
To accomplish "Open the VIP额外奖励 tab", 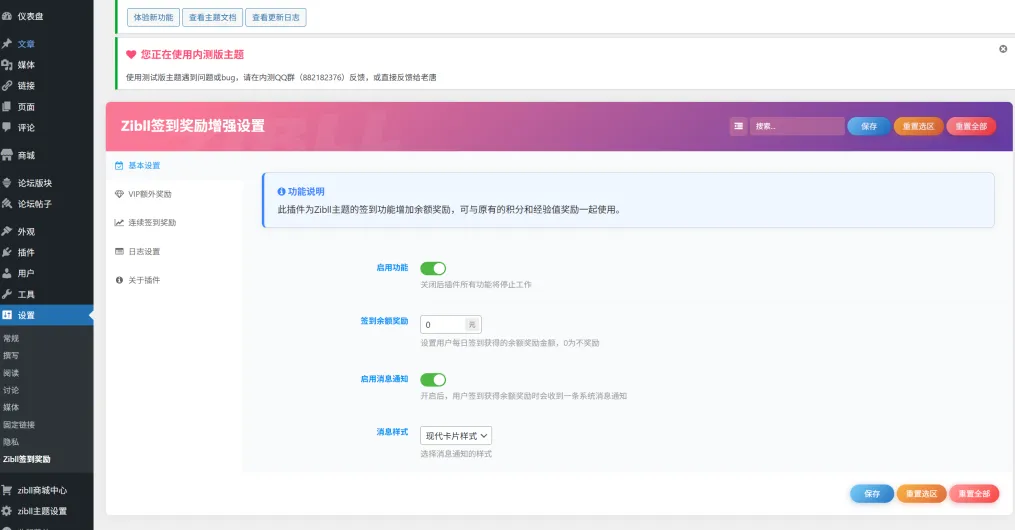I will [x=173, y=194].
